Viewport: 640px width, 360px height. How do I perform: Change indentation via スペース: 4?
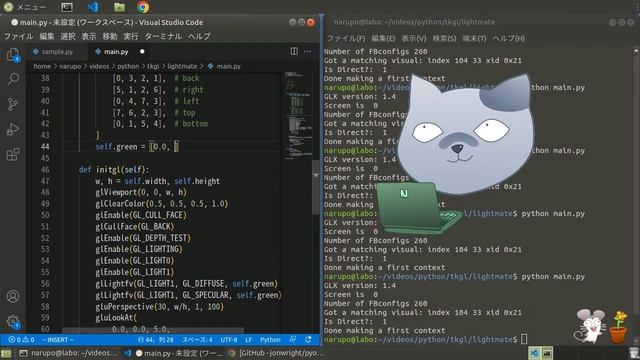coord(197,340)
